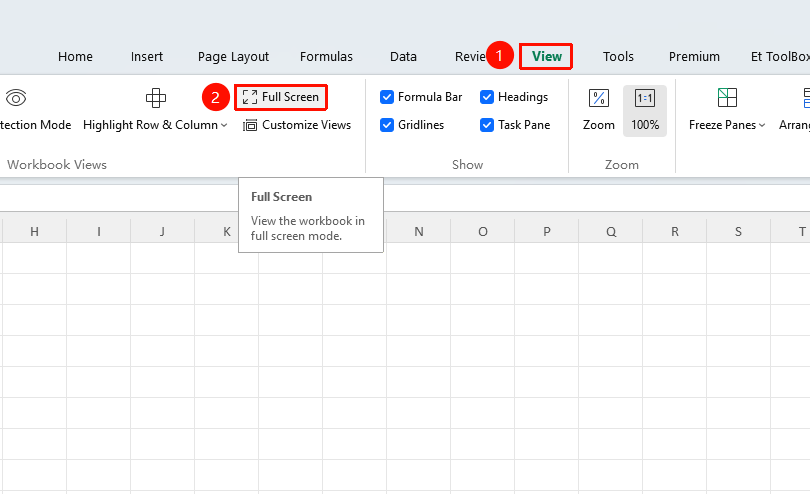Image resolution: width=810 pixels, height=494 pixels.
Task: Open the Et ToolBox tab
Action: (x=780, y=56)
